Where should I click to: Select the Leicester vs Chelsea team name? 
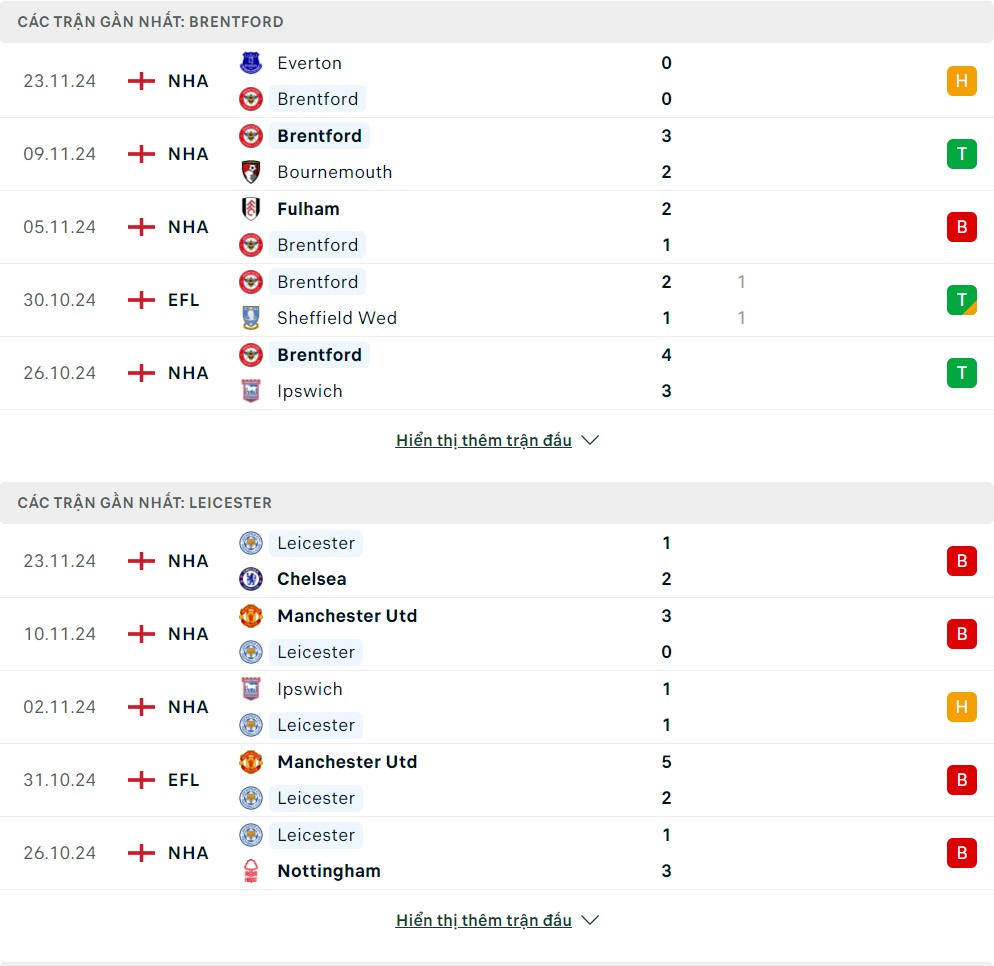click(x=312, y=579)
